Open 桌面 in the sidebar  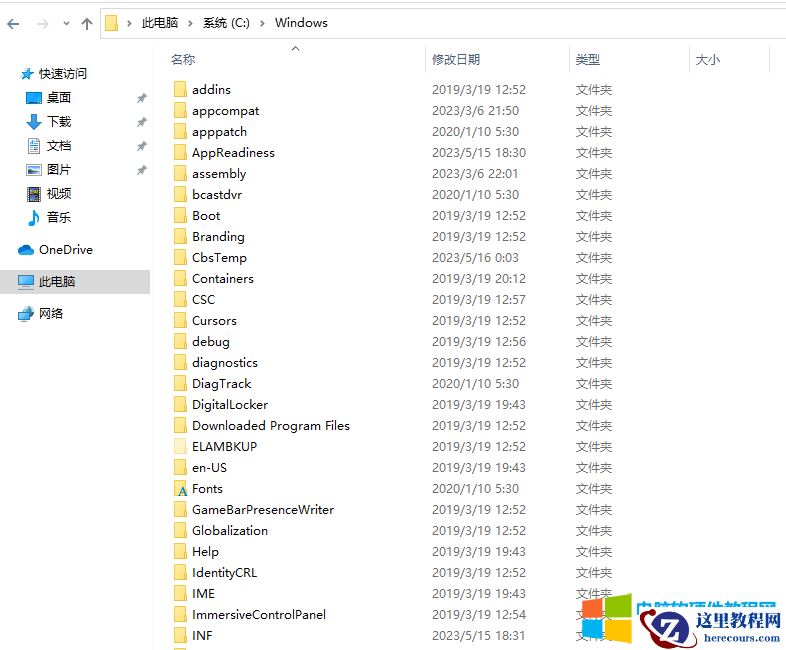pos(59,98)
